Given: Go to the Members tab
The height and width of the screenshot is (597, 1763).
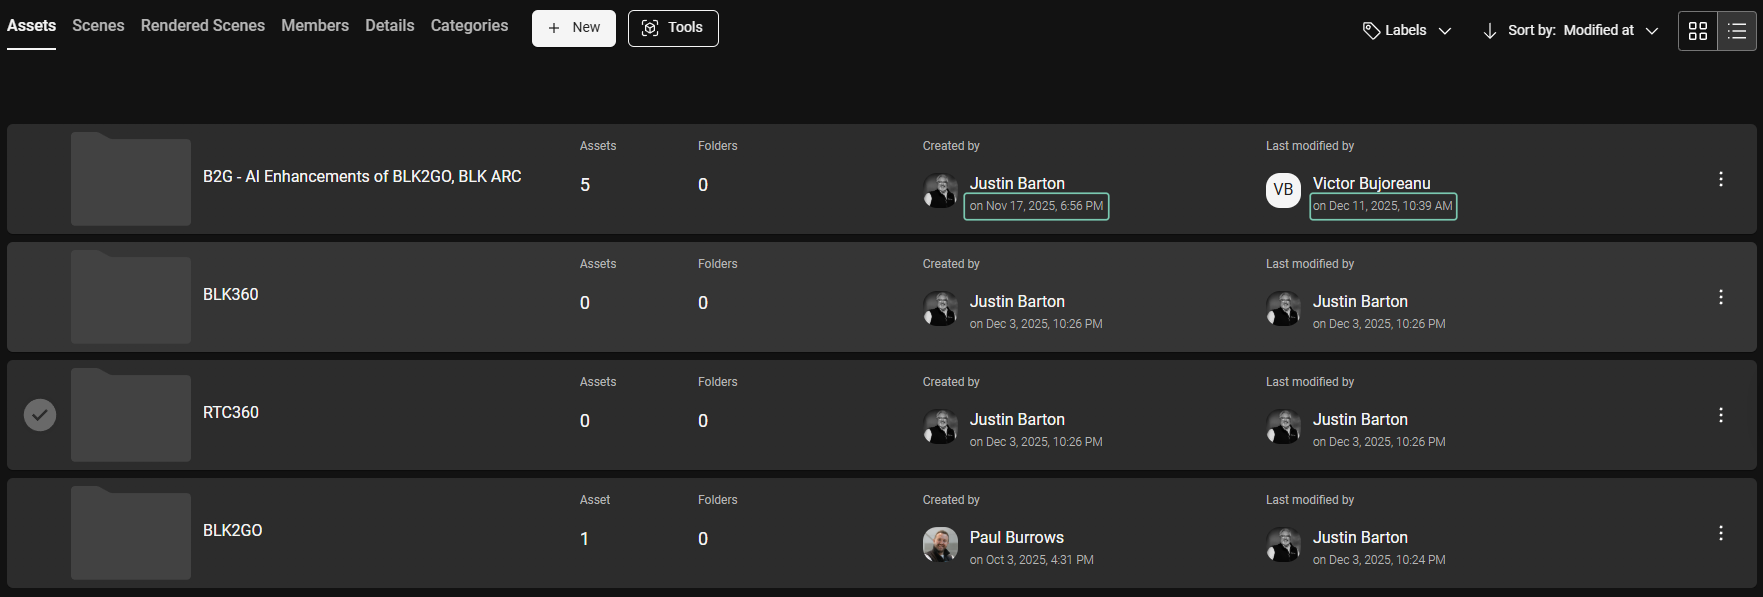Looking at the screenshot, I should 315,26.
